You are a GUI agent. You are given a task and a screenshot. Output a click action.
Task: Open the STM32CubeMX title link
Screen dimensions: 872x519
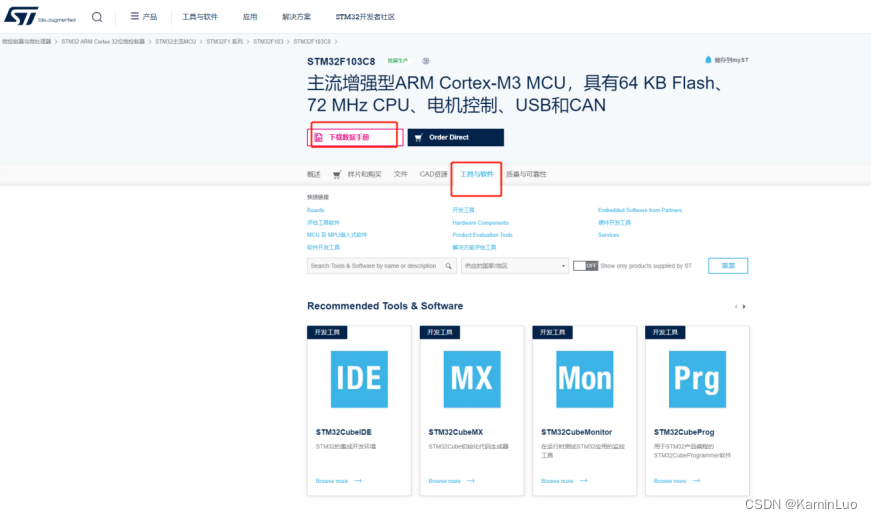[455, 432]
